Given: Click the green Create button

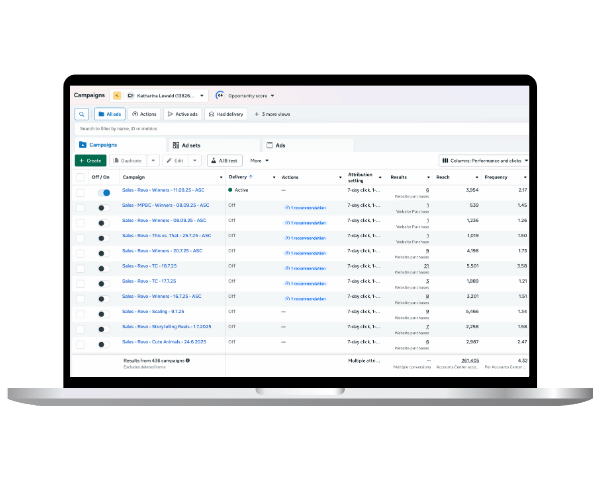Looking at the screenshot, I should tap(90, 160).
